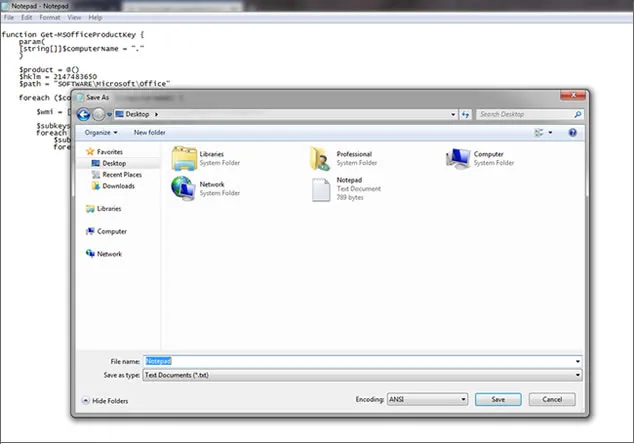634x444 pixels.
Task: Select Recent Places in Favorites
Action: [x=122, y=175]
